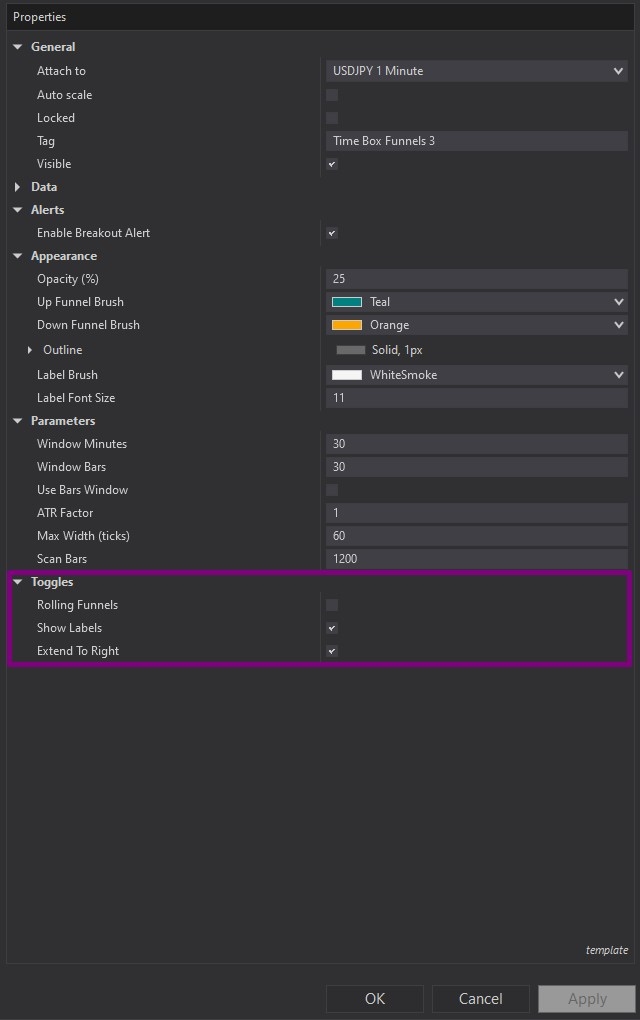Screen dimensions: 640x1020
Task: Click the Cancel button
Action: point(480,998)
